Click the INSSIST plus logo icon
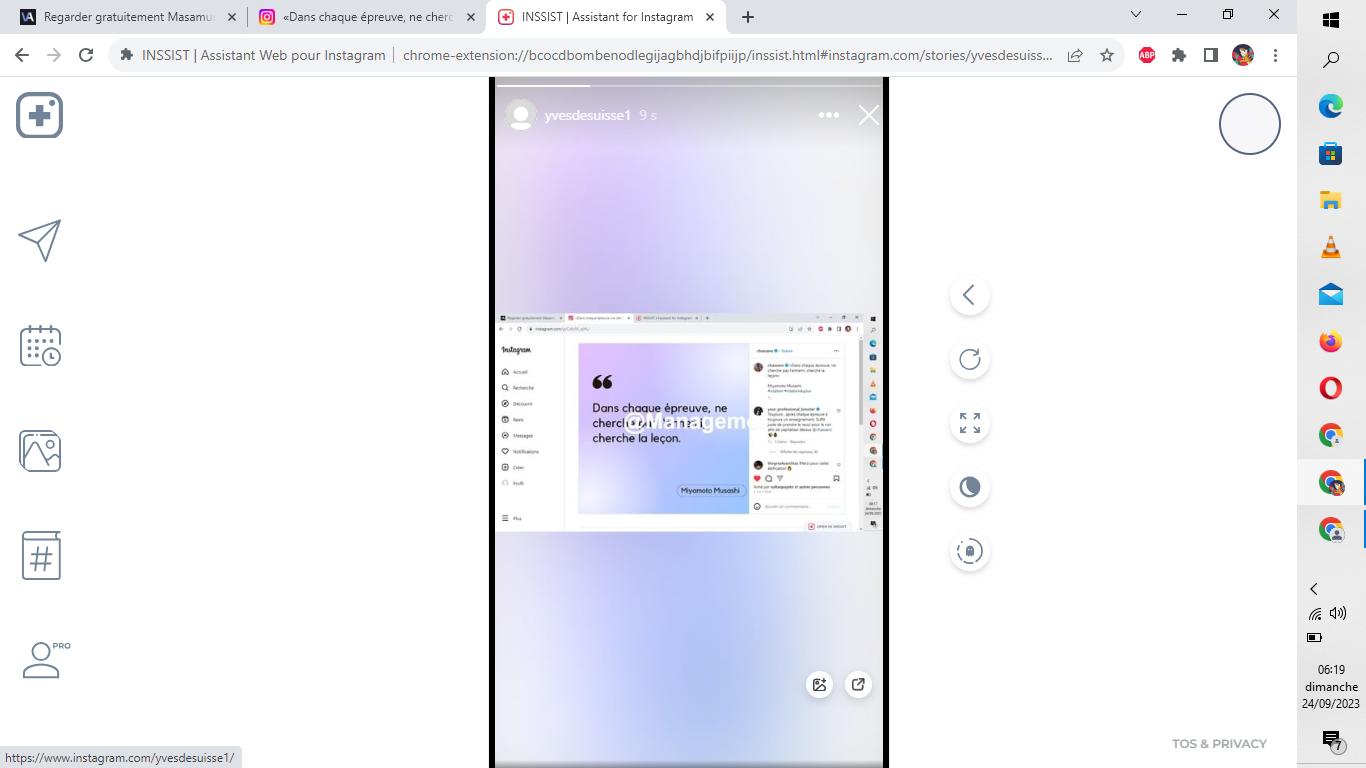1366x768 pixels. click(x=40, y=115)
